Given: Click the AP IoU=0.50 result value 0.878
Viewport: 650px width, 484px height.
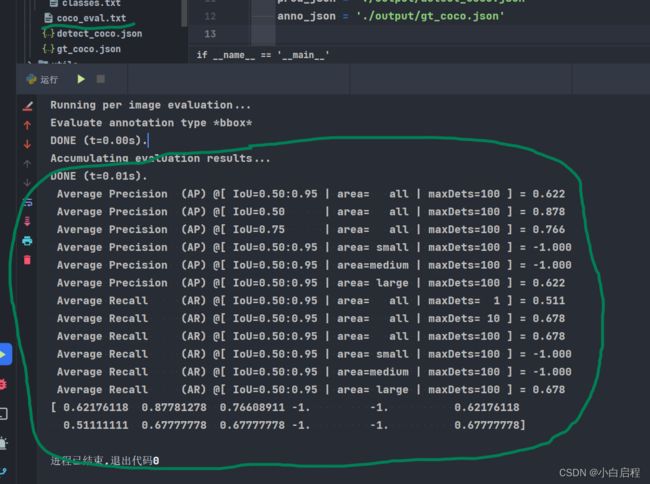Looking at the screenshot, I should 548,212.
